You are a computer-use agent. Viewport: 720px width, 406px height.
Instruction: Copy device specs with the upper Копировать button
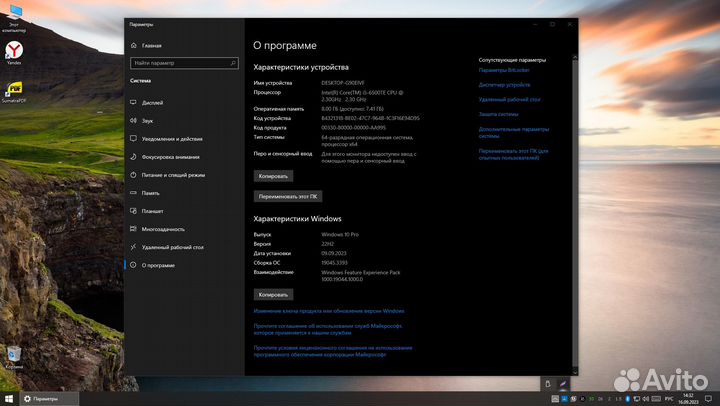point(273,176)
